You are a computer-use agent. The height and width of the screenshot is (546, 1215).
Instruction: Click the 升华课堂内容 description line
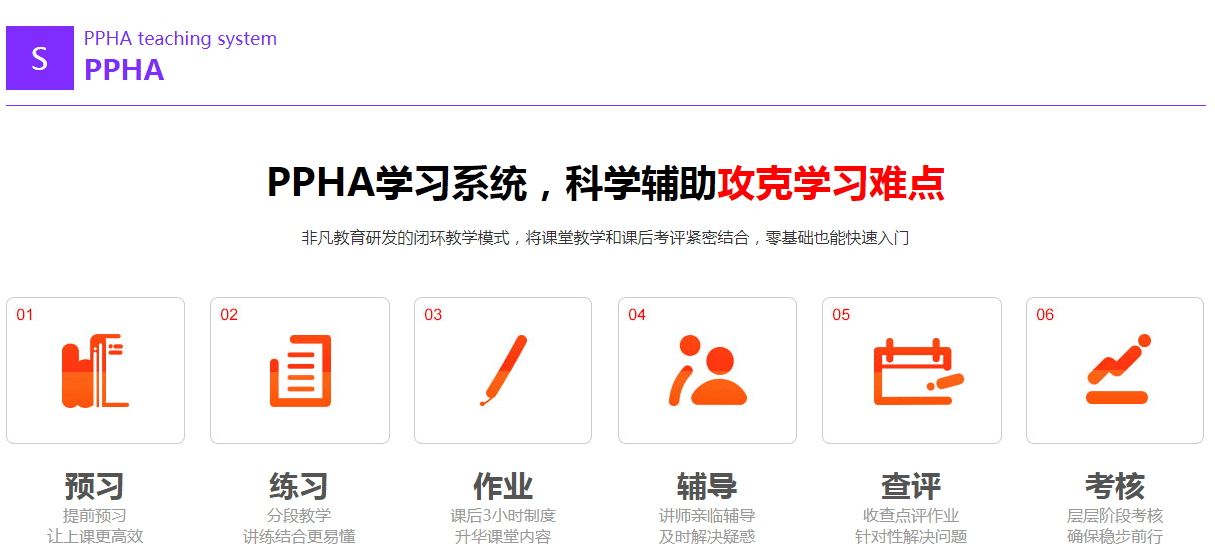tap(503, 536)
